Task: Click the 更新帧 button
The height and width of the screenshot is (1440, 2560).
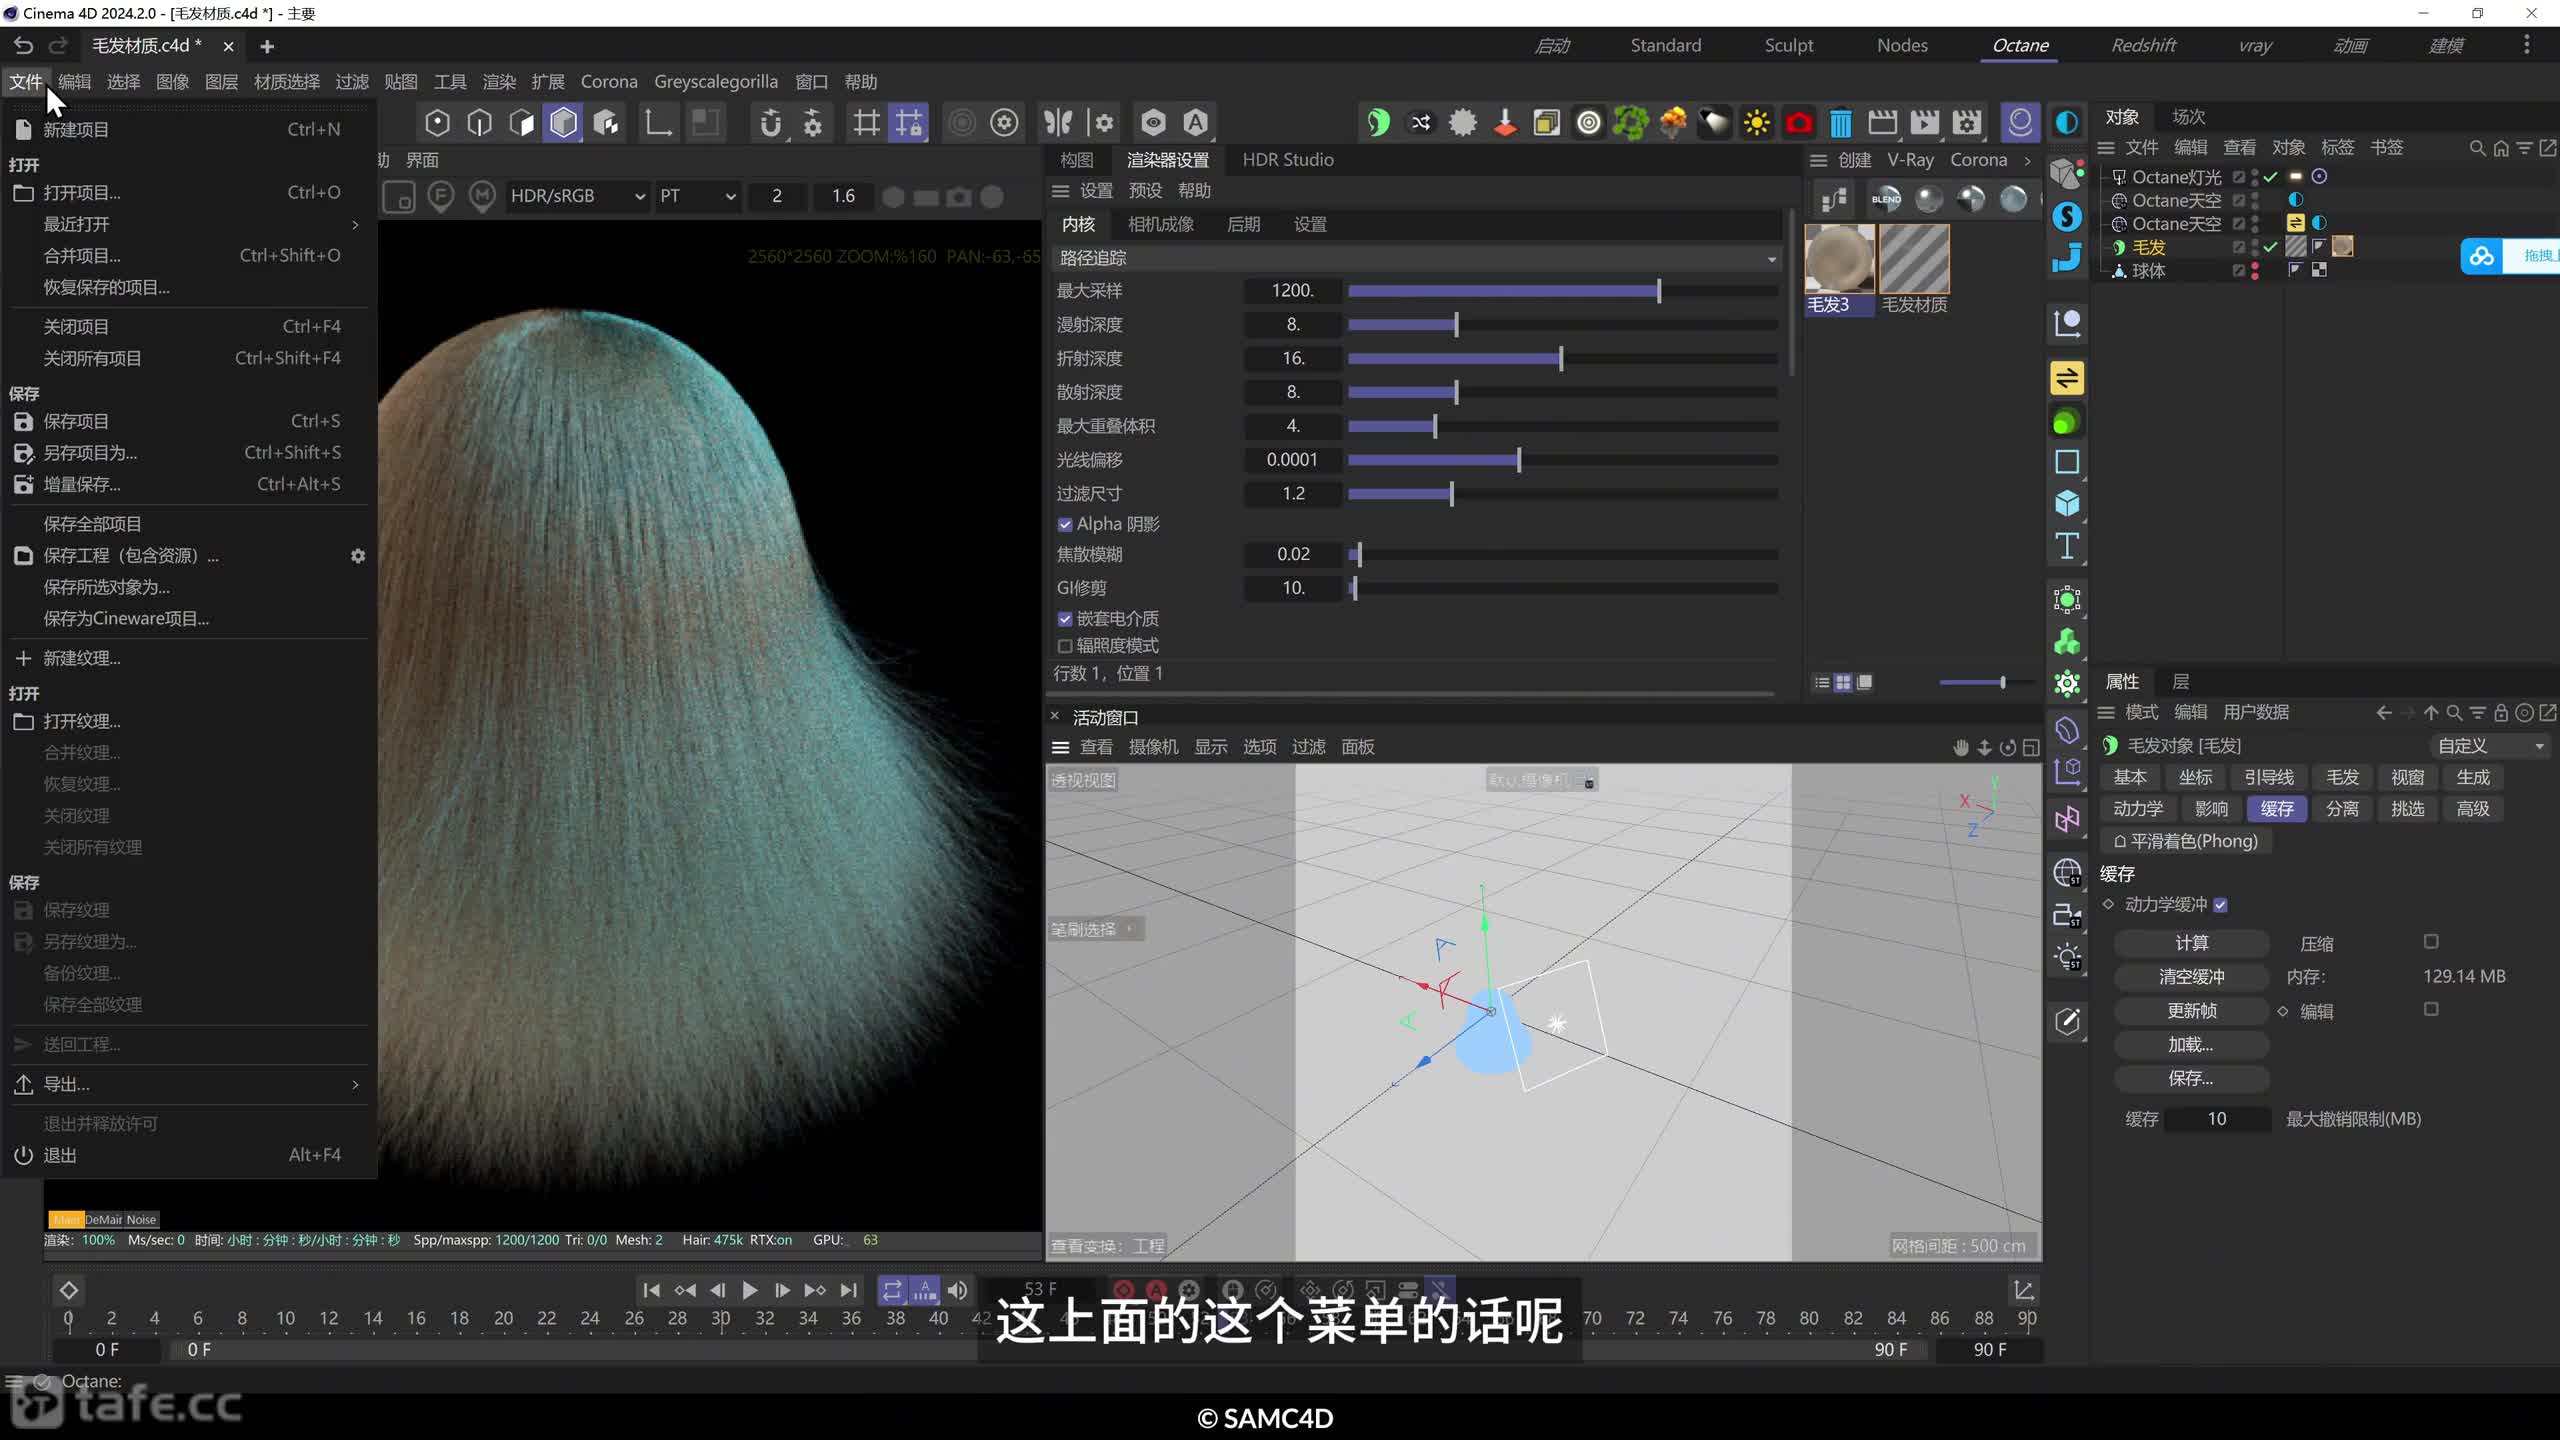Action: [x=2191, y=1011]
